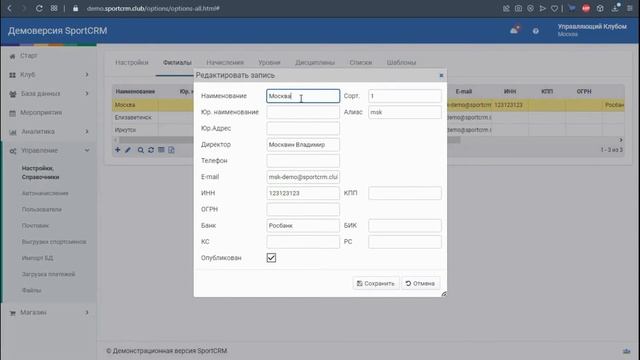Image resolution: width=640 pixels, height=360 pixels.
Task: Click the Управление gears icon
Action: [x=13, y=151]
